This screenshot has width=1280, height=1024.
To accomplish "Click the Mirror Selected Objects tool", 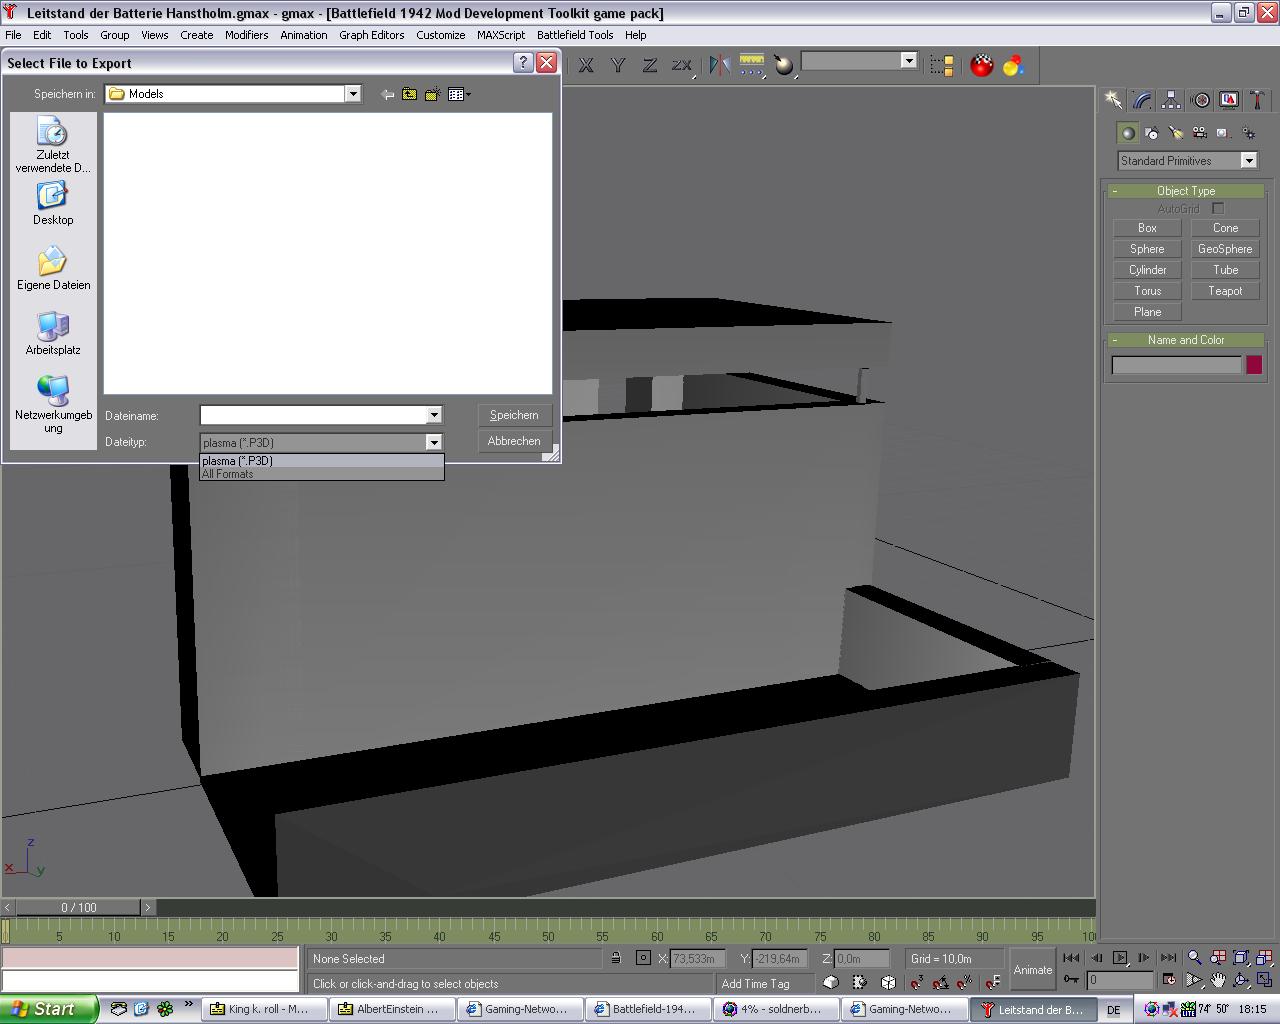I will tap(719, 65).
